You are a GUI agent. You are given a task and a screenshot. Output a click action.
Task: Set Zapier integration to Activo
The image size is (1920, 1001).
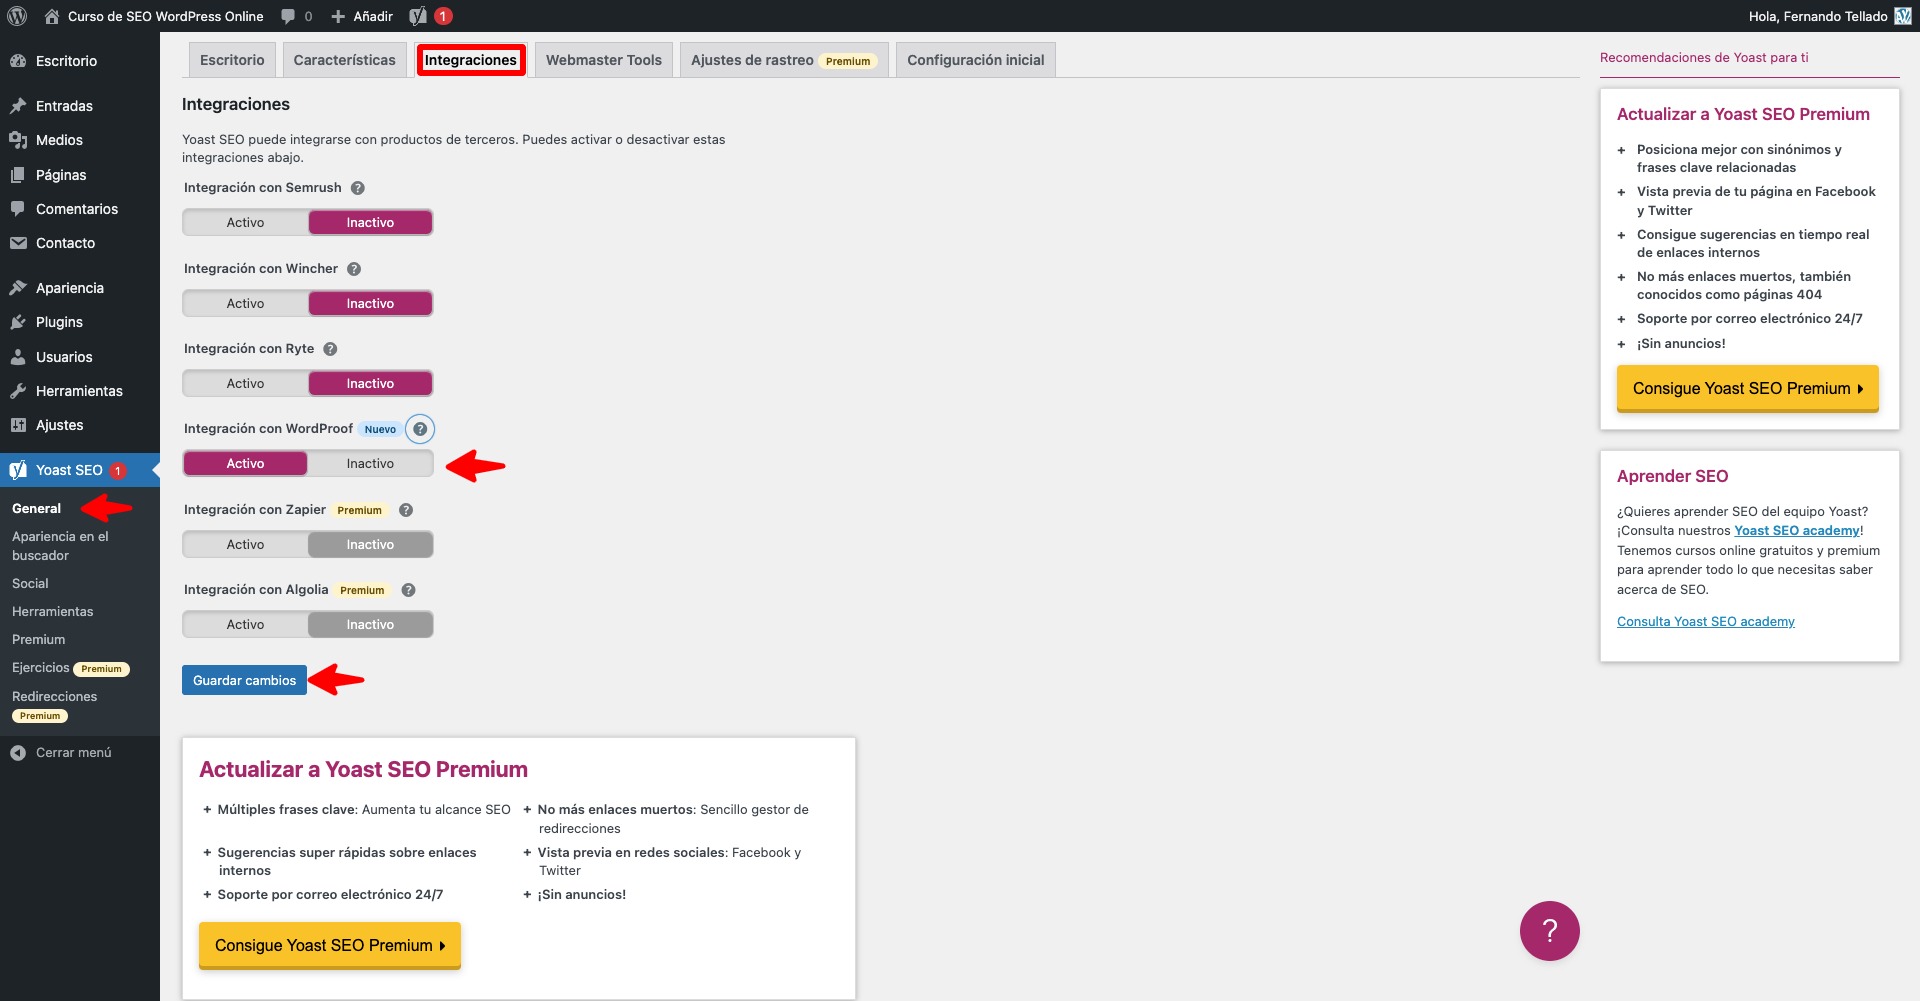(245, 545)
